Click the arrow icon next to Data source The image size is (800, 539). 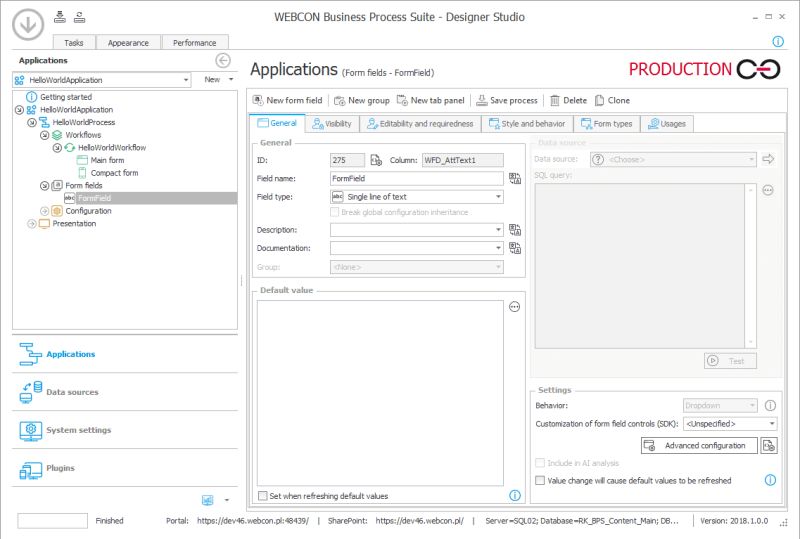pyautogui.click(x=768, y=159)
